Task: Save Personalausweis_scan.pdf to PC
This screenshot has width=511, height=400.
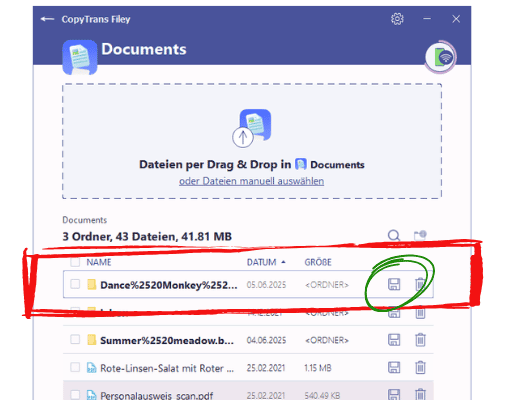Action: click(394, 395)
